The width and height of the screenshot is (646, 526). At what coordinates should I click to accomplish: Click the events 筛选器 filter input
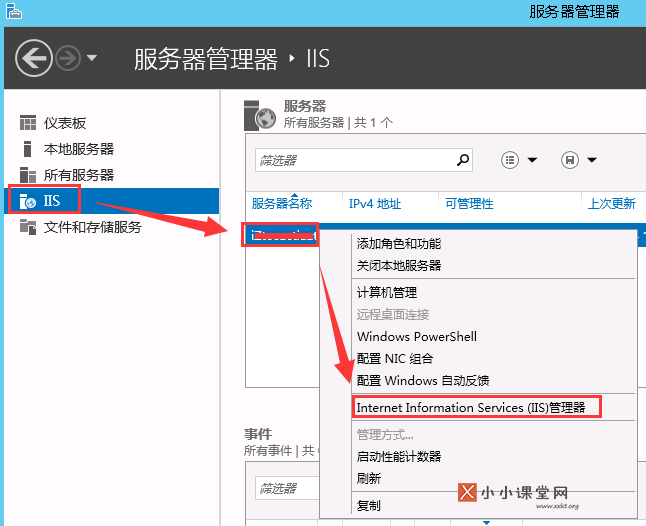point(288,488)
